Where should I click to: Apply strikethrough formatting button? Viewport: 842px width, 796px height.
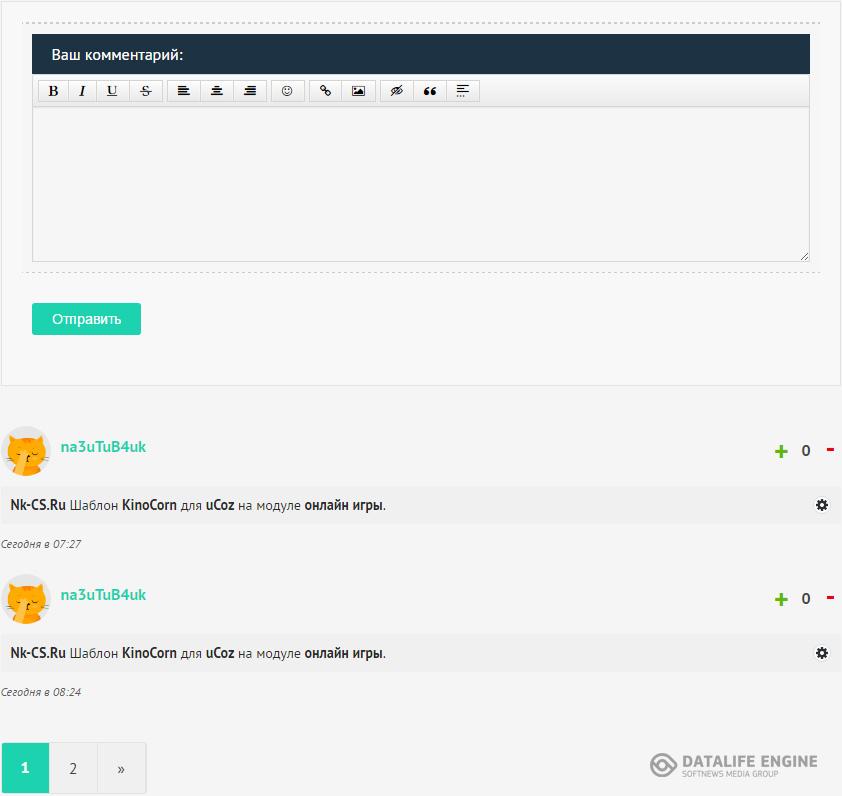[x=146, y=91]
